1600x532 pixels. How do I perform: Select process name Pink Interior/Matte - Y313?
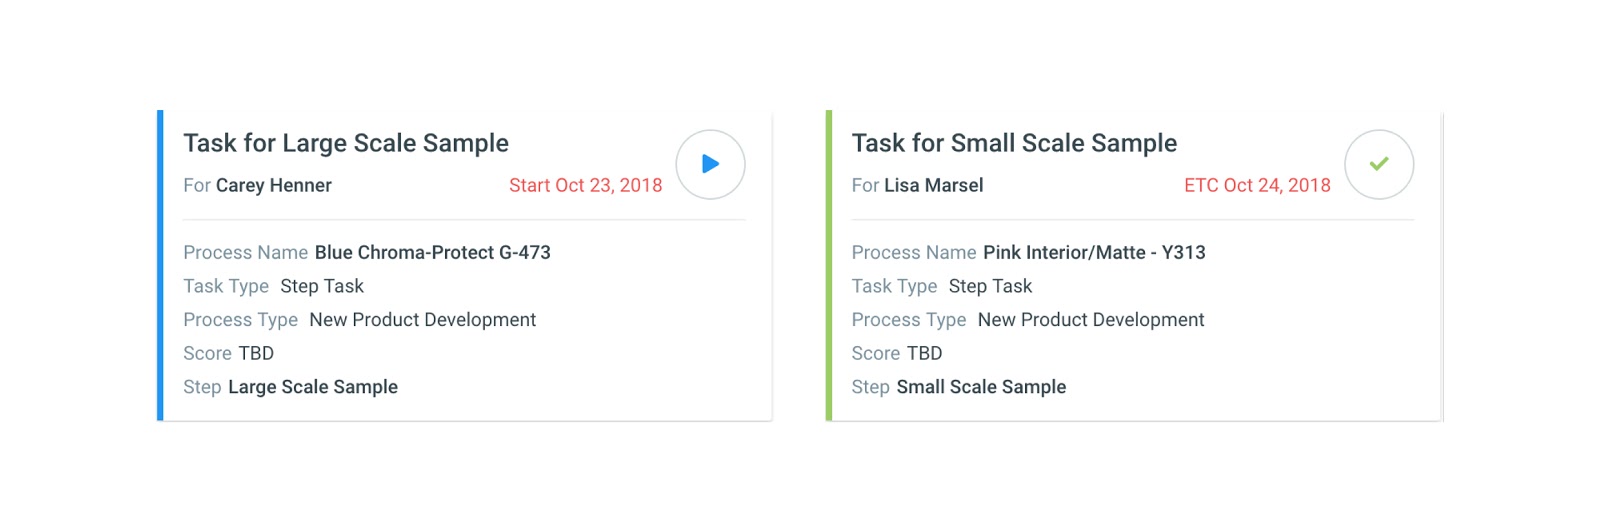[1094, 252]
